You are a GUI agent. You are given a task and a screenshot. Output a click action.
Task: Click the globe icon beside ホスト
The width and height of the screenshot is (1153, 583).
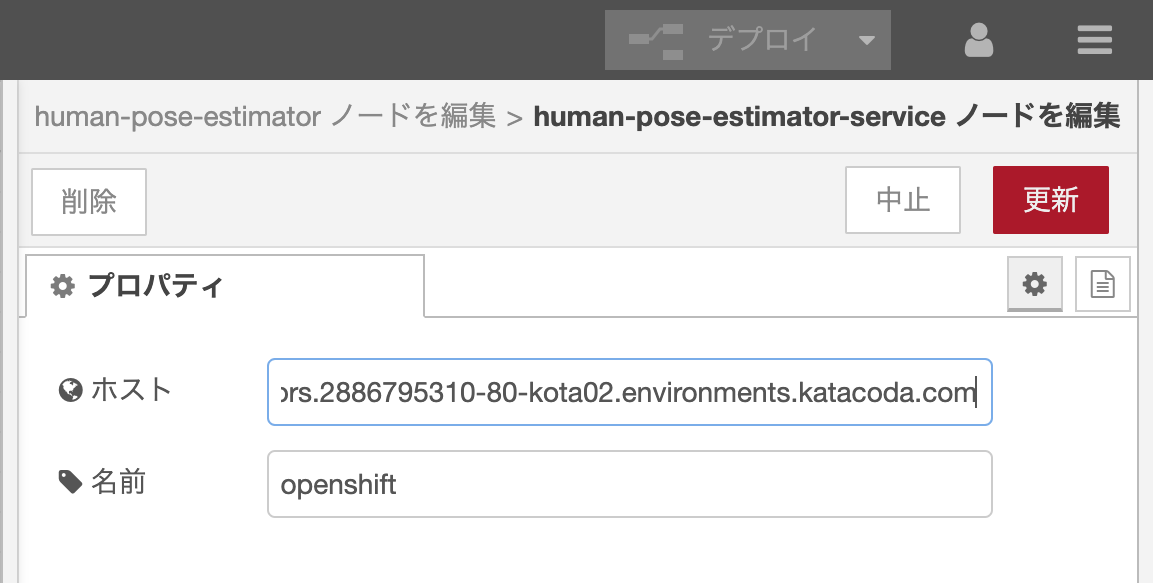70,391
